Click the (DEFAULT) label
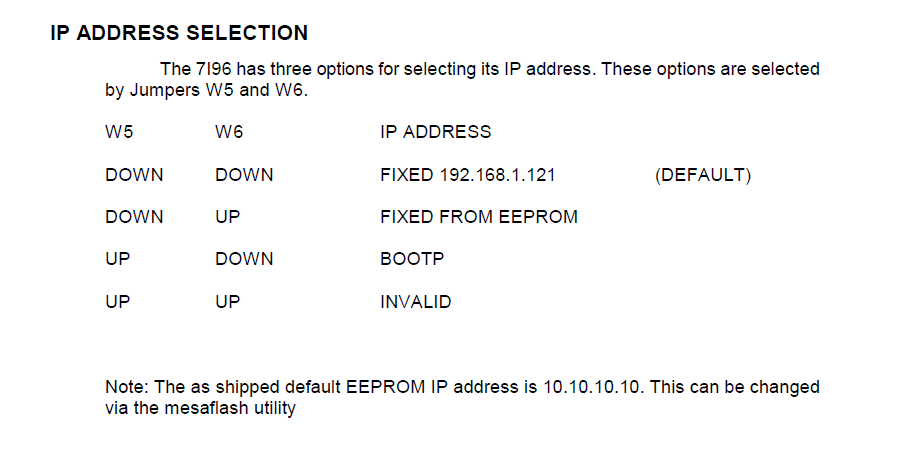The height and width of the screenshot is (449, 898). click(x=702, y=175)
